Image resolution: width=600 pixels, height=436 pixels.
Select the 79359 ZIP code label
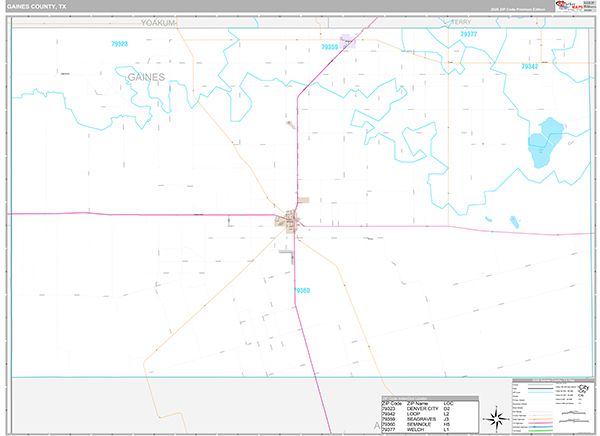[330, 46]
